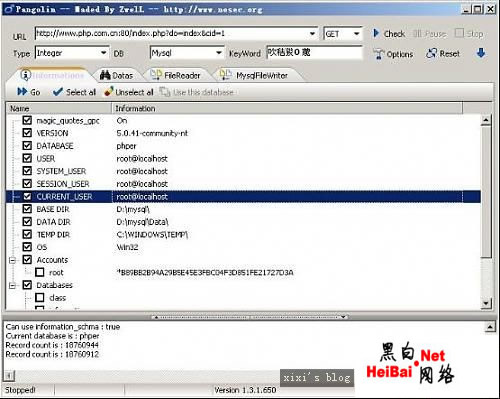Click the Go double-arrow icon
This screenshot has height=399, width=500.
tap(22, 92)
